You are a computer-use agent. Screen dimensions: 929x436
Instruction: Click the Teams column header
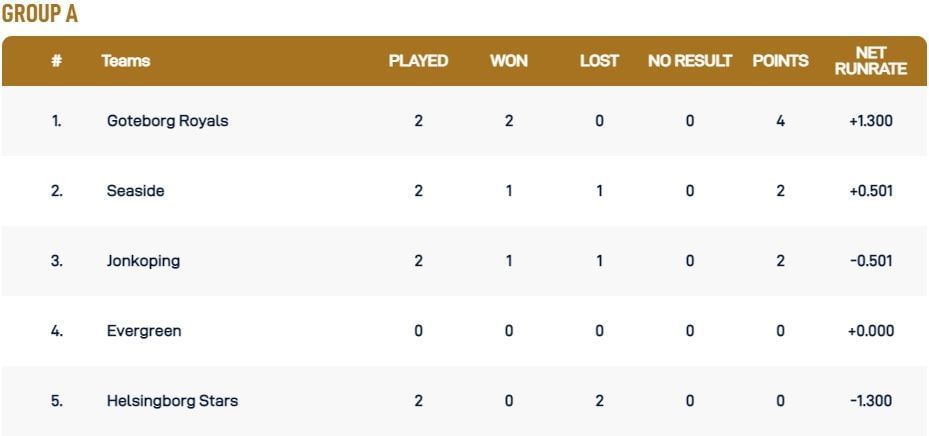pos(126,61)
